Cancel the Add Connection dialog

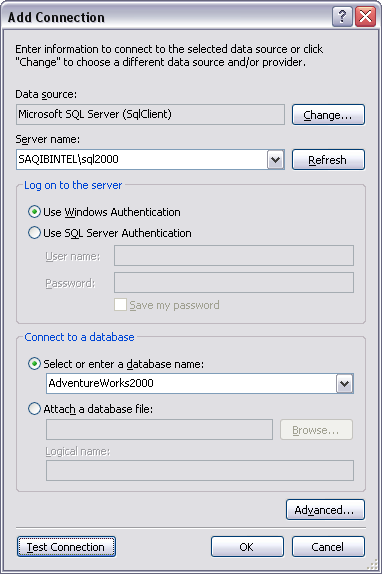click(328, 547)
